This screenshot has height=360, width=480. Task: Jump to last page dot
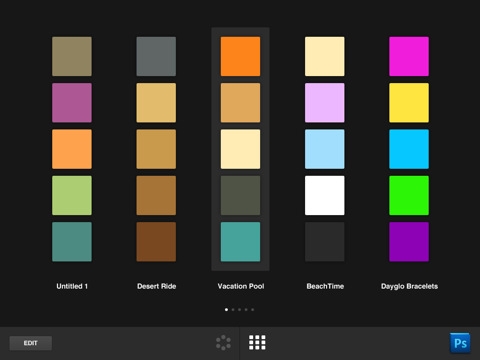(x=252, y=310)
